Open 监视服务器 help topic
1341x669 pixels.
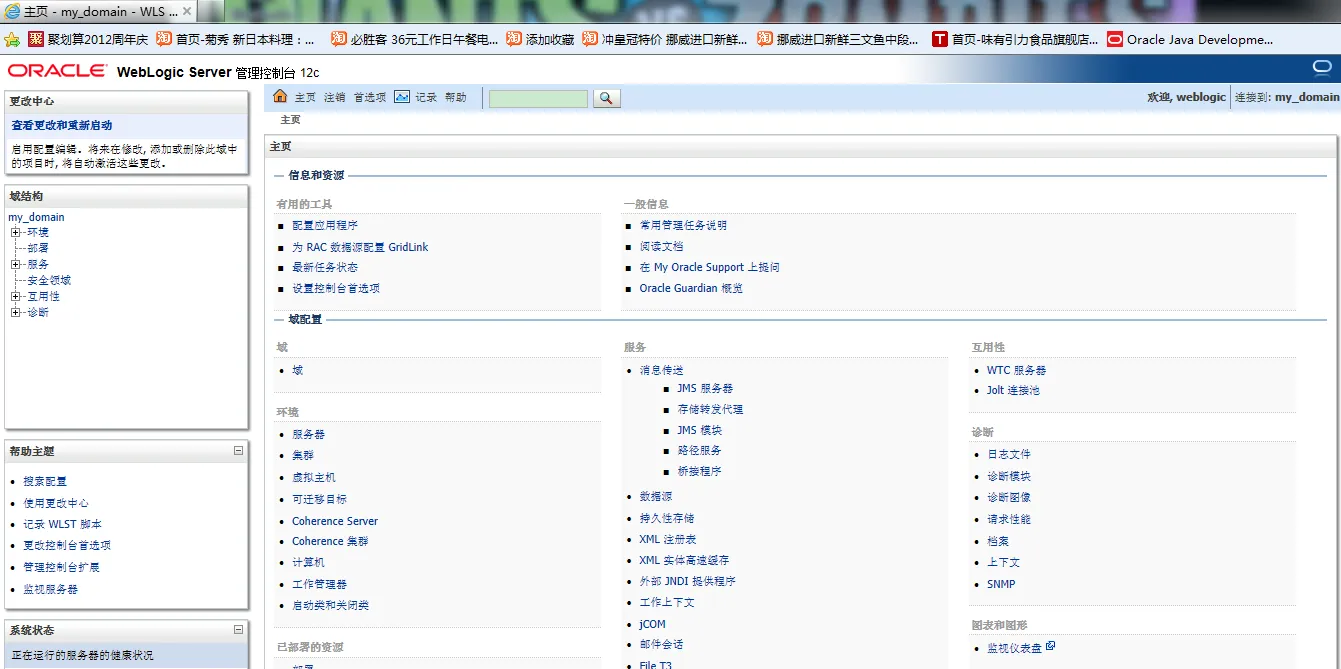point(51,590)
